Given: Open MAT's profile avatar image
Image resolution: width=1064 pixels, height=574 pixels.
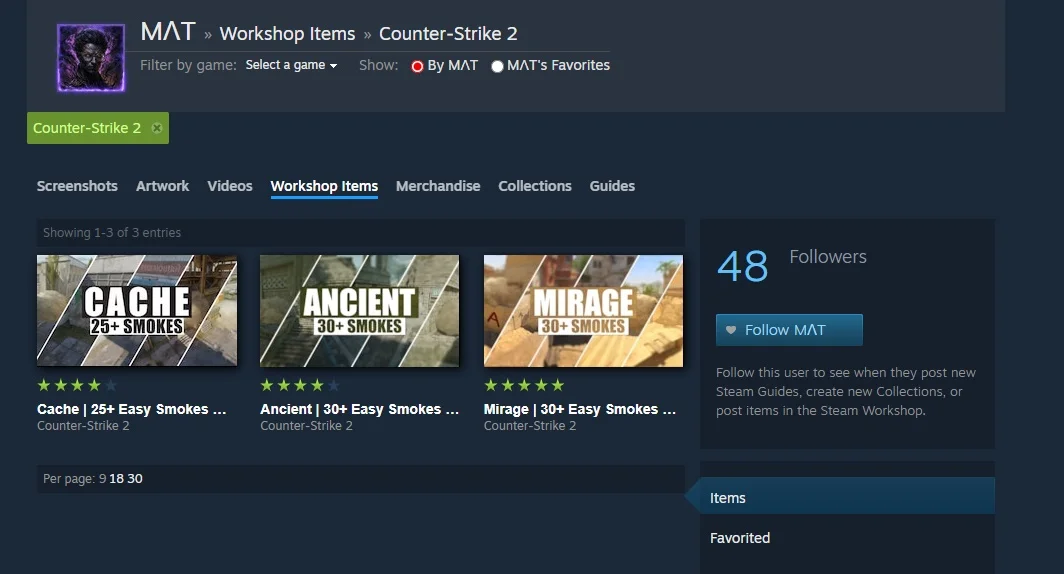Looking at the screenshot, I should tap(91, 58).
